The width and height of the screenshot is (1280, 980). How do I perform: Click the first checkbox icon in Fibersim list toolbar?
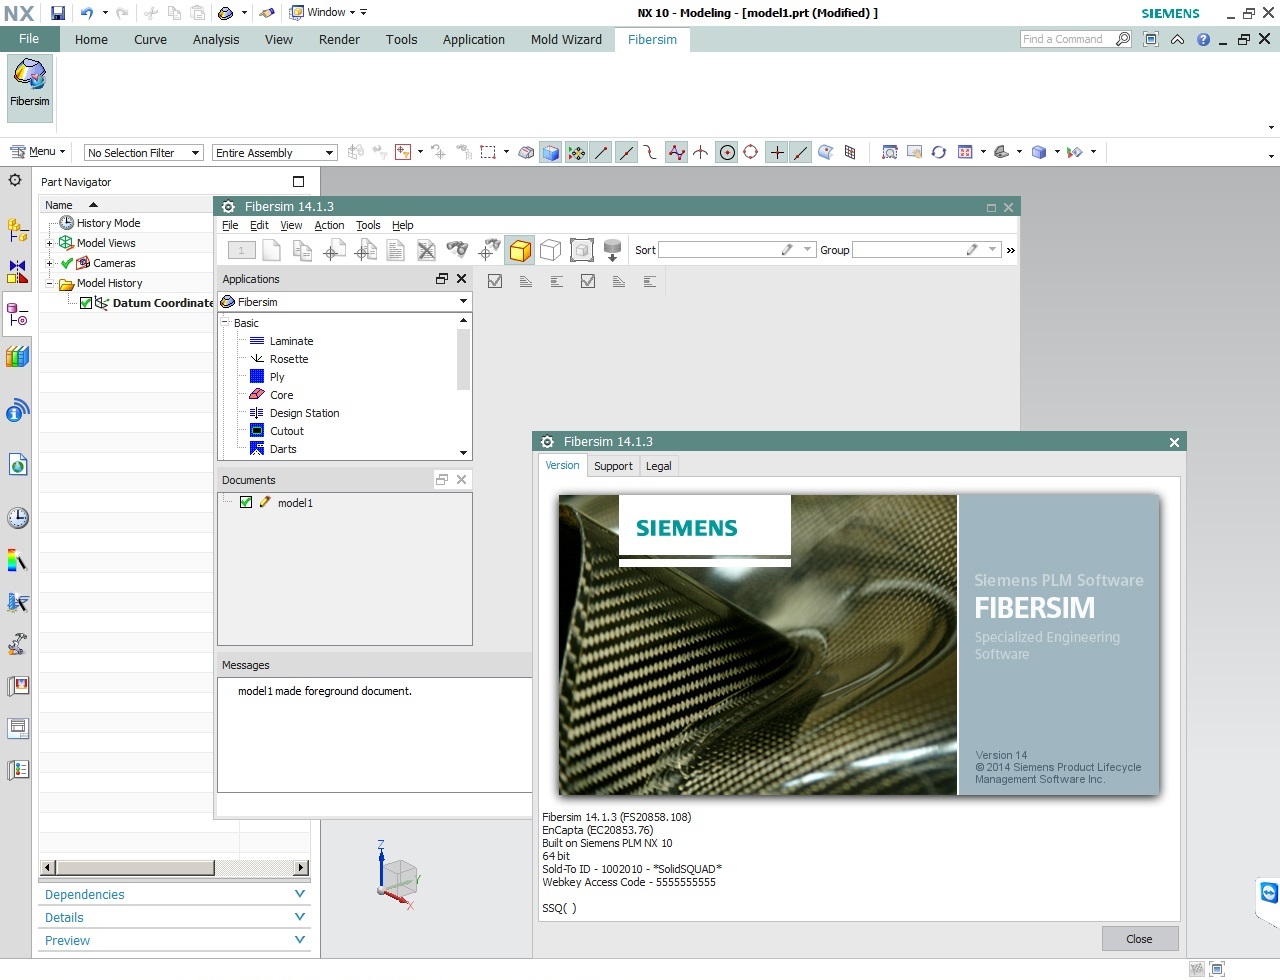pos(495,282)
